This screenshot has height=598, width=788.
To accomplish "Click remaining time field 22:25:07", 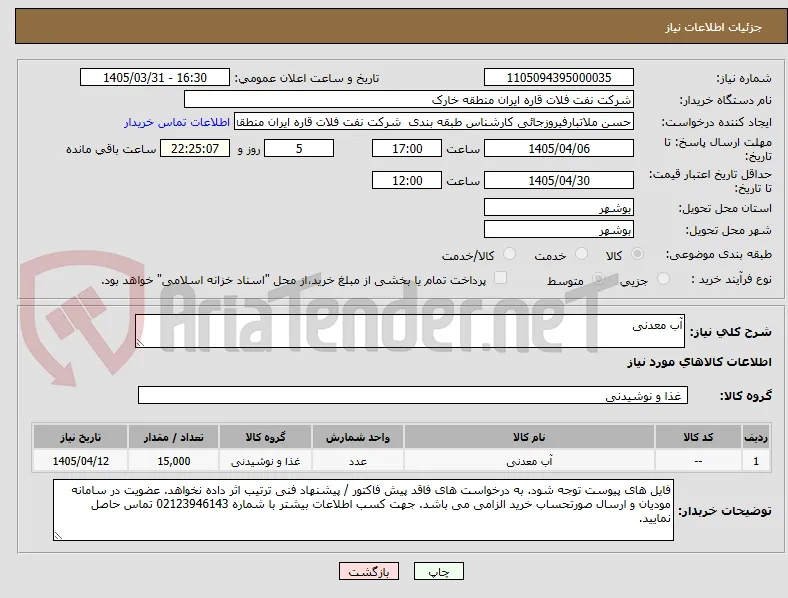I will point(195,149).
